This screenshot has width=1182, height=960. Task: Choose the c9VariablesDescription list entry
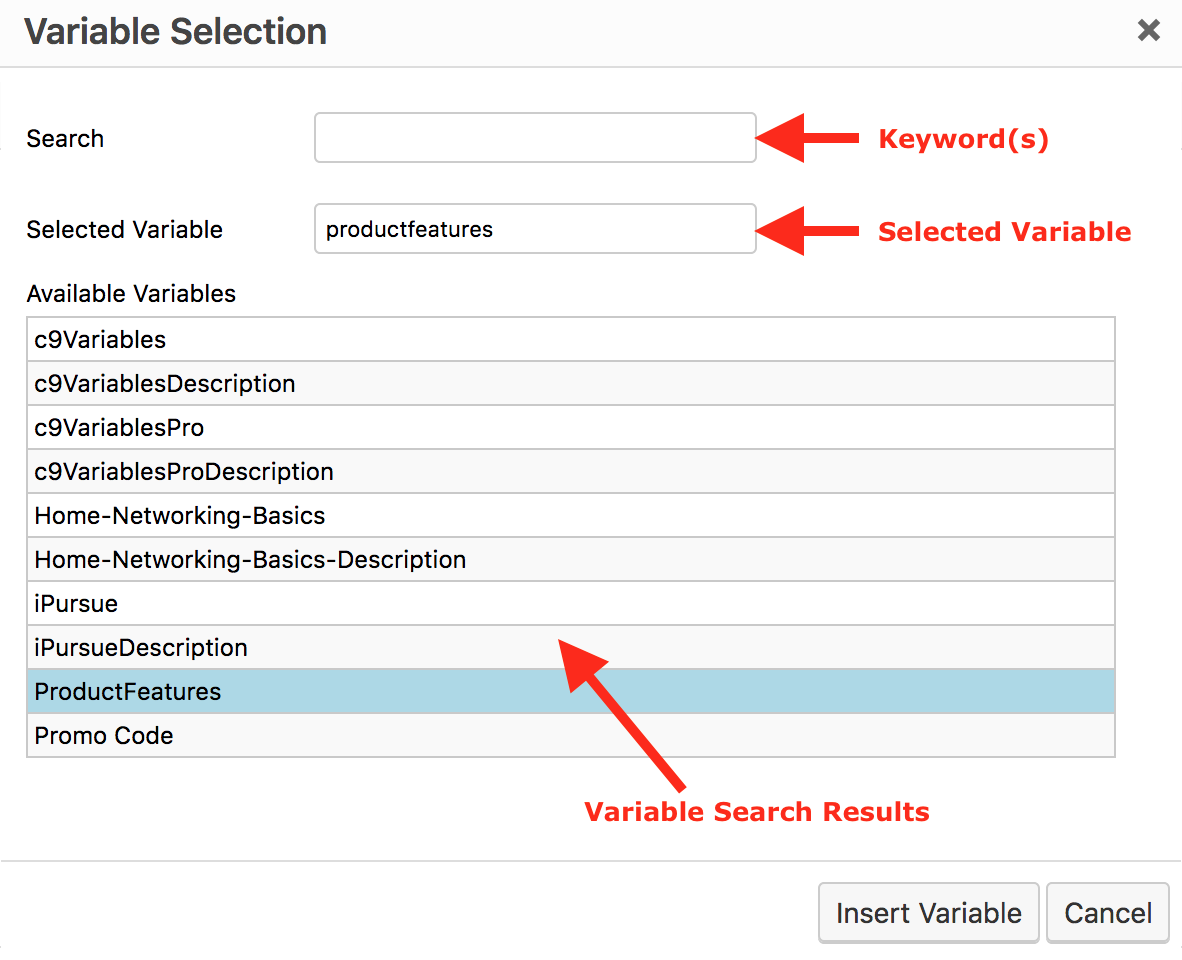pos(165,384)
